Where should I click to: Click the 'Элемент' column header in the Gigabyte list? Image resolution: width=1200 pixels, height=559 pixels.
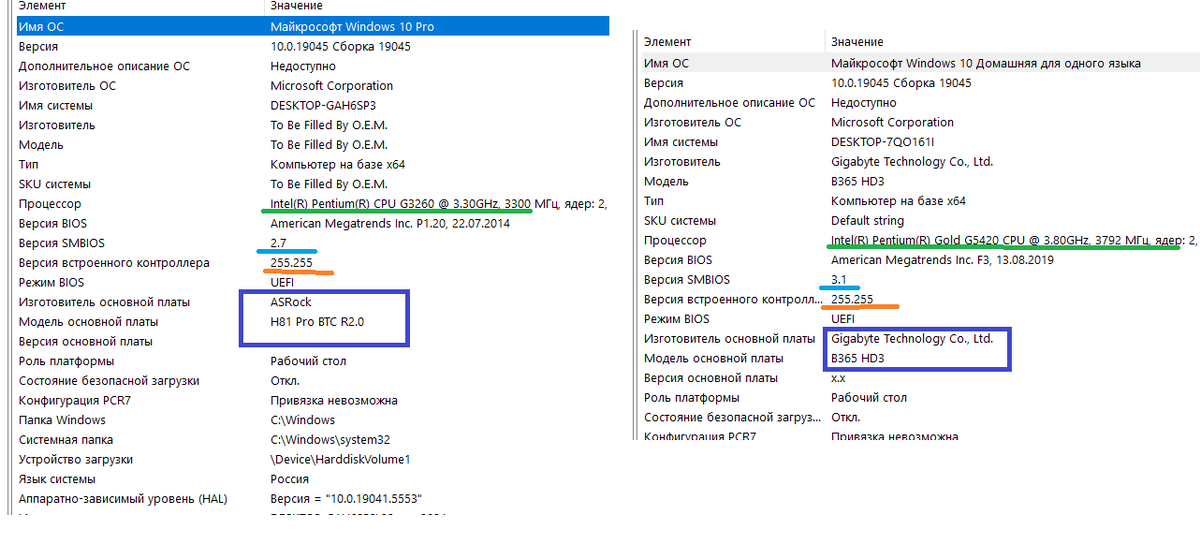(668, 42)
